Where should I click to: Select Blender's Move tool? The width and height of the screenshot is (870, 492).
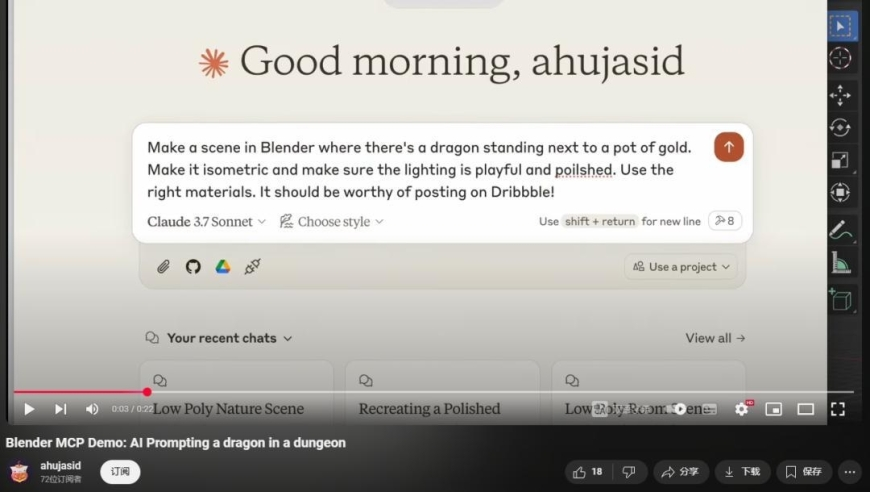coord(841,95)
